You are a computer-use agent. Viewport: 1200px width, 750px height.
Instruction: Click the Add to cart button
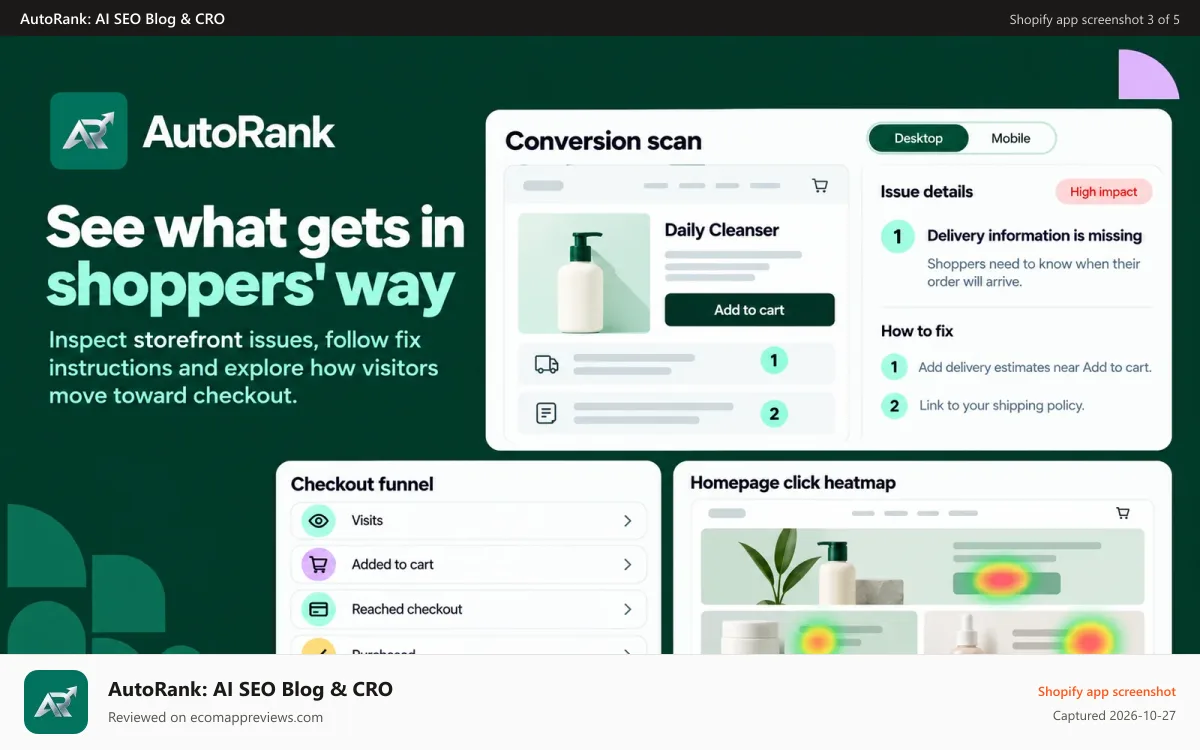pyautogui.click(x=749, y=310)
